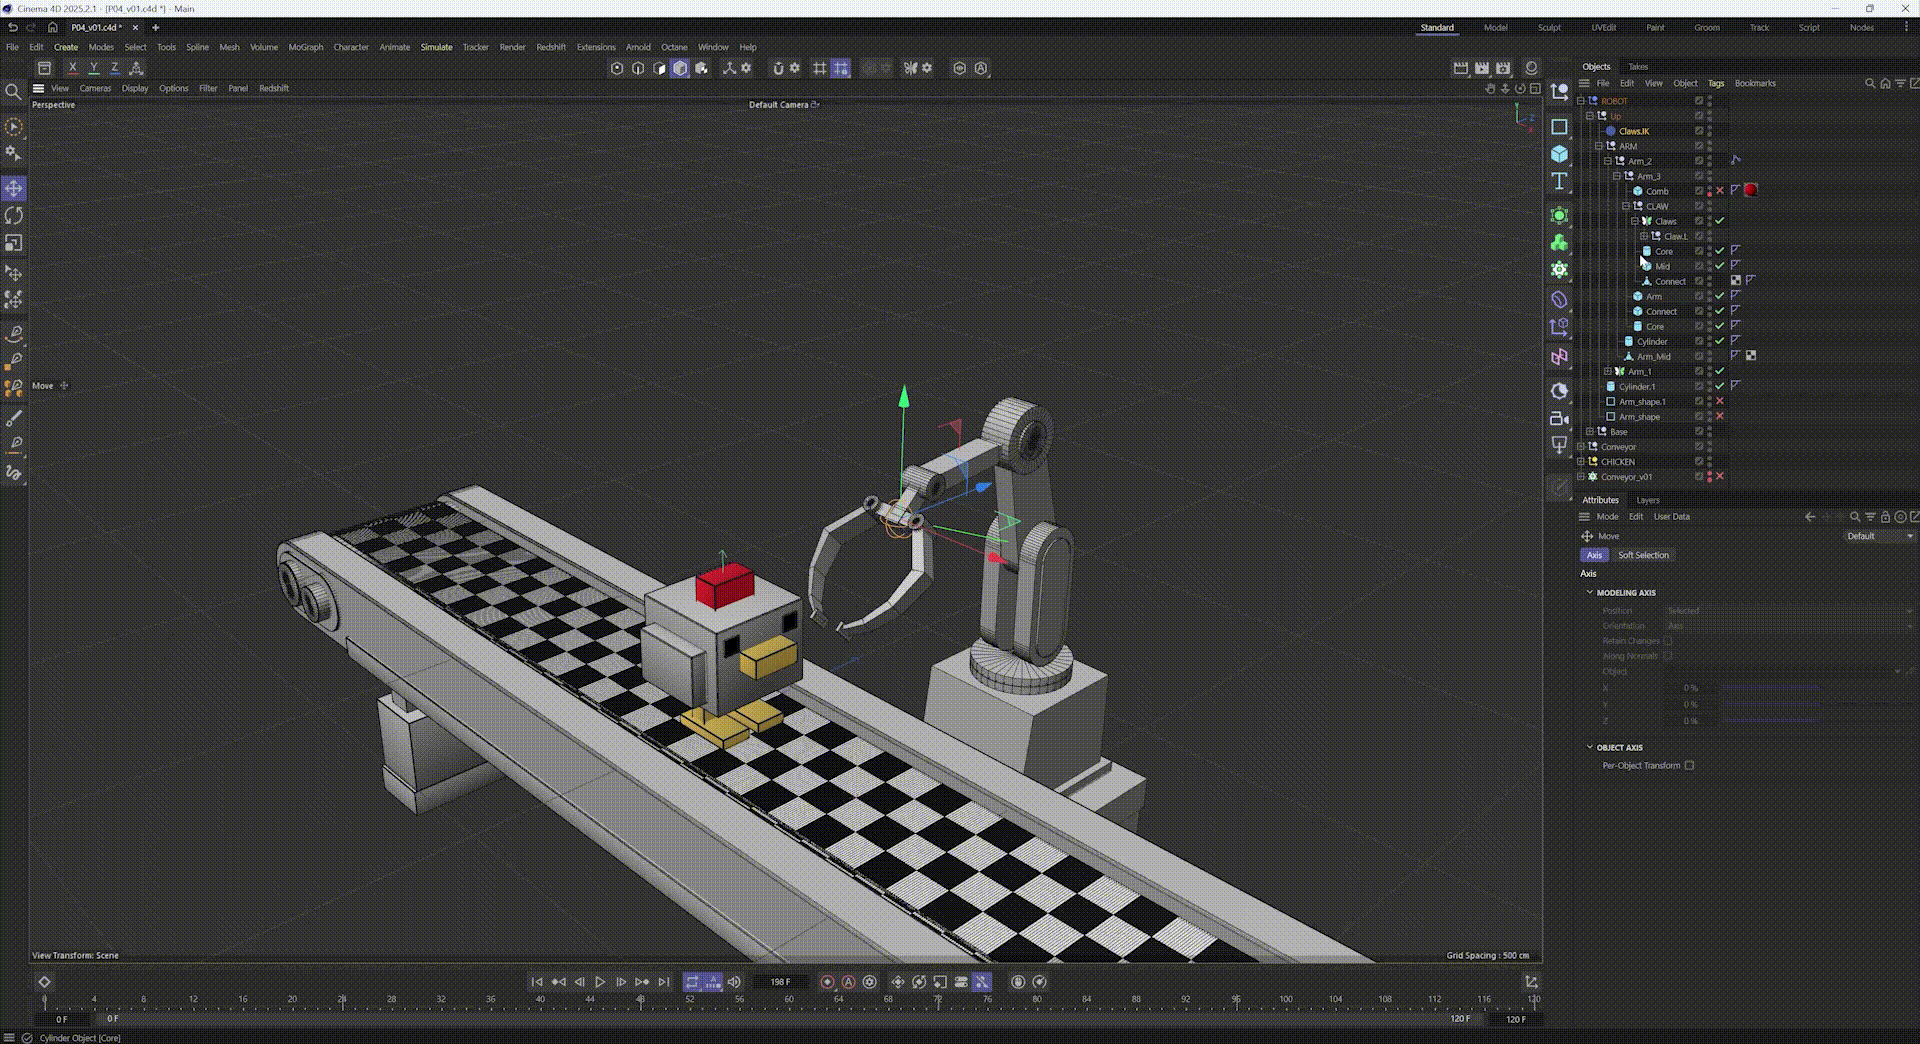Click the Soft Selection button

click(1643, 555)
